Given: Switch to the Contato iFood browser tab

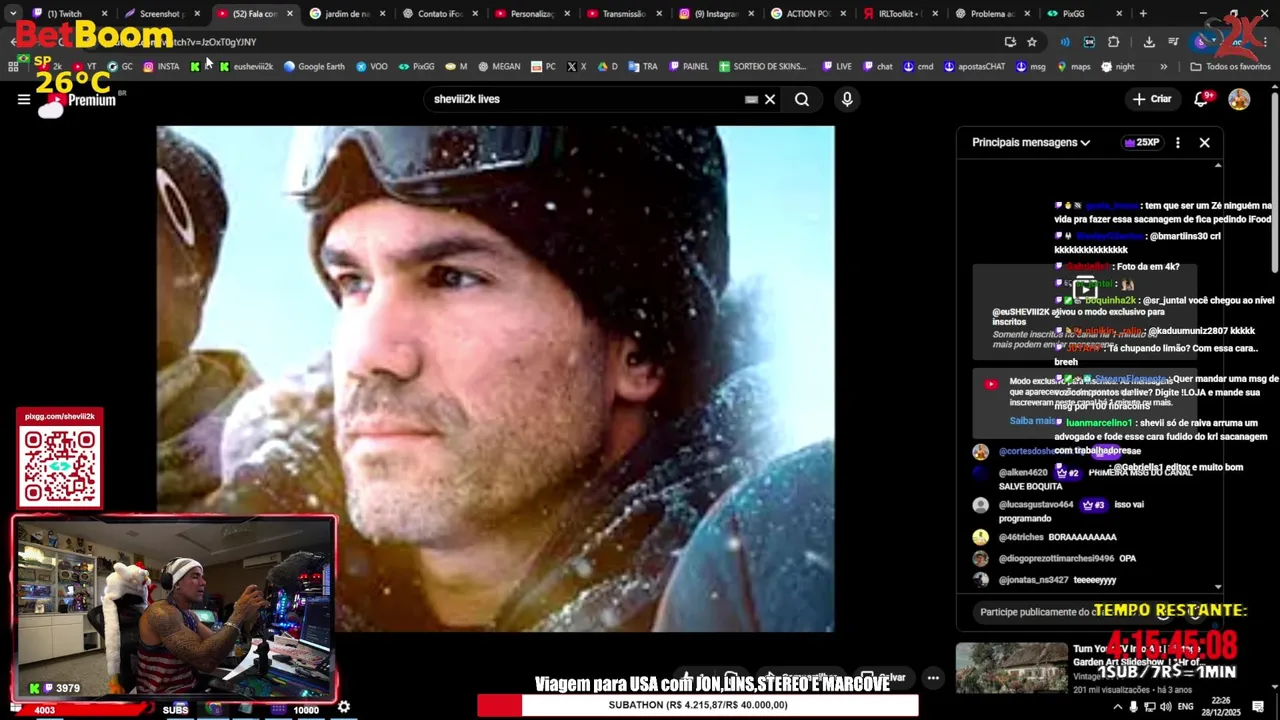Looking at the screenshot, I should (x=439, y=14).
